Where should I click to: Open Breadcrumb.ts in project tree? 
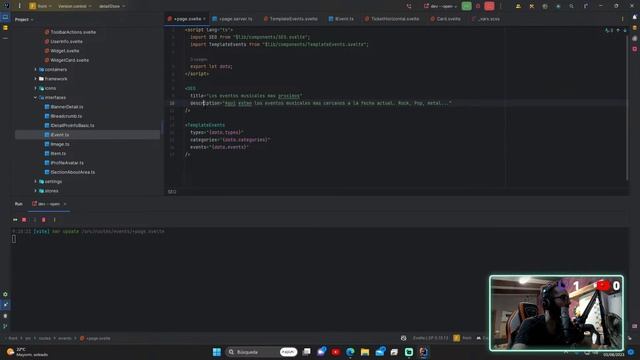[x=66, y=116]
